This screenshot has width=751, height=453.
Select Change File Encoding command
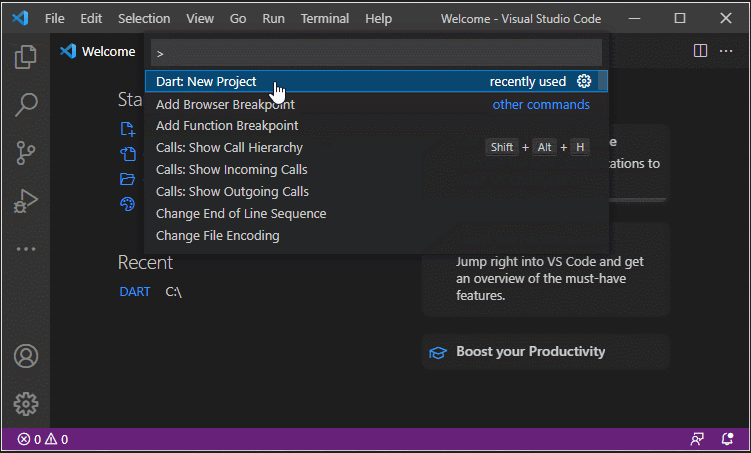tap(217, 236)
